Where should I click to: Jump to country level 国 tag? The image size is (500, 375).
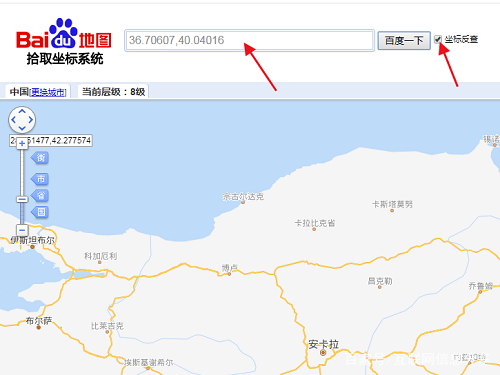40,212
